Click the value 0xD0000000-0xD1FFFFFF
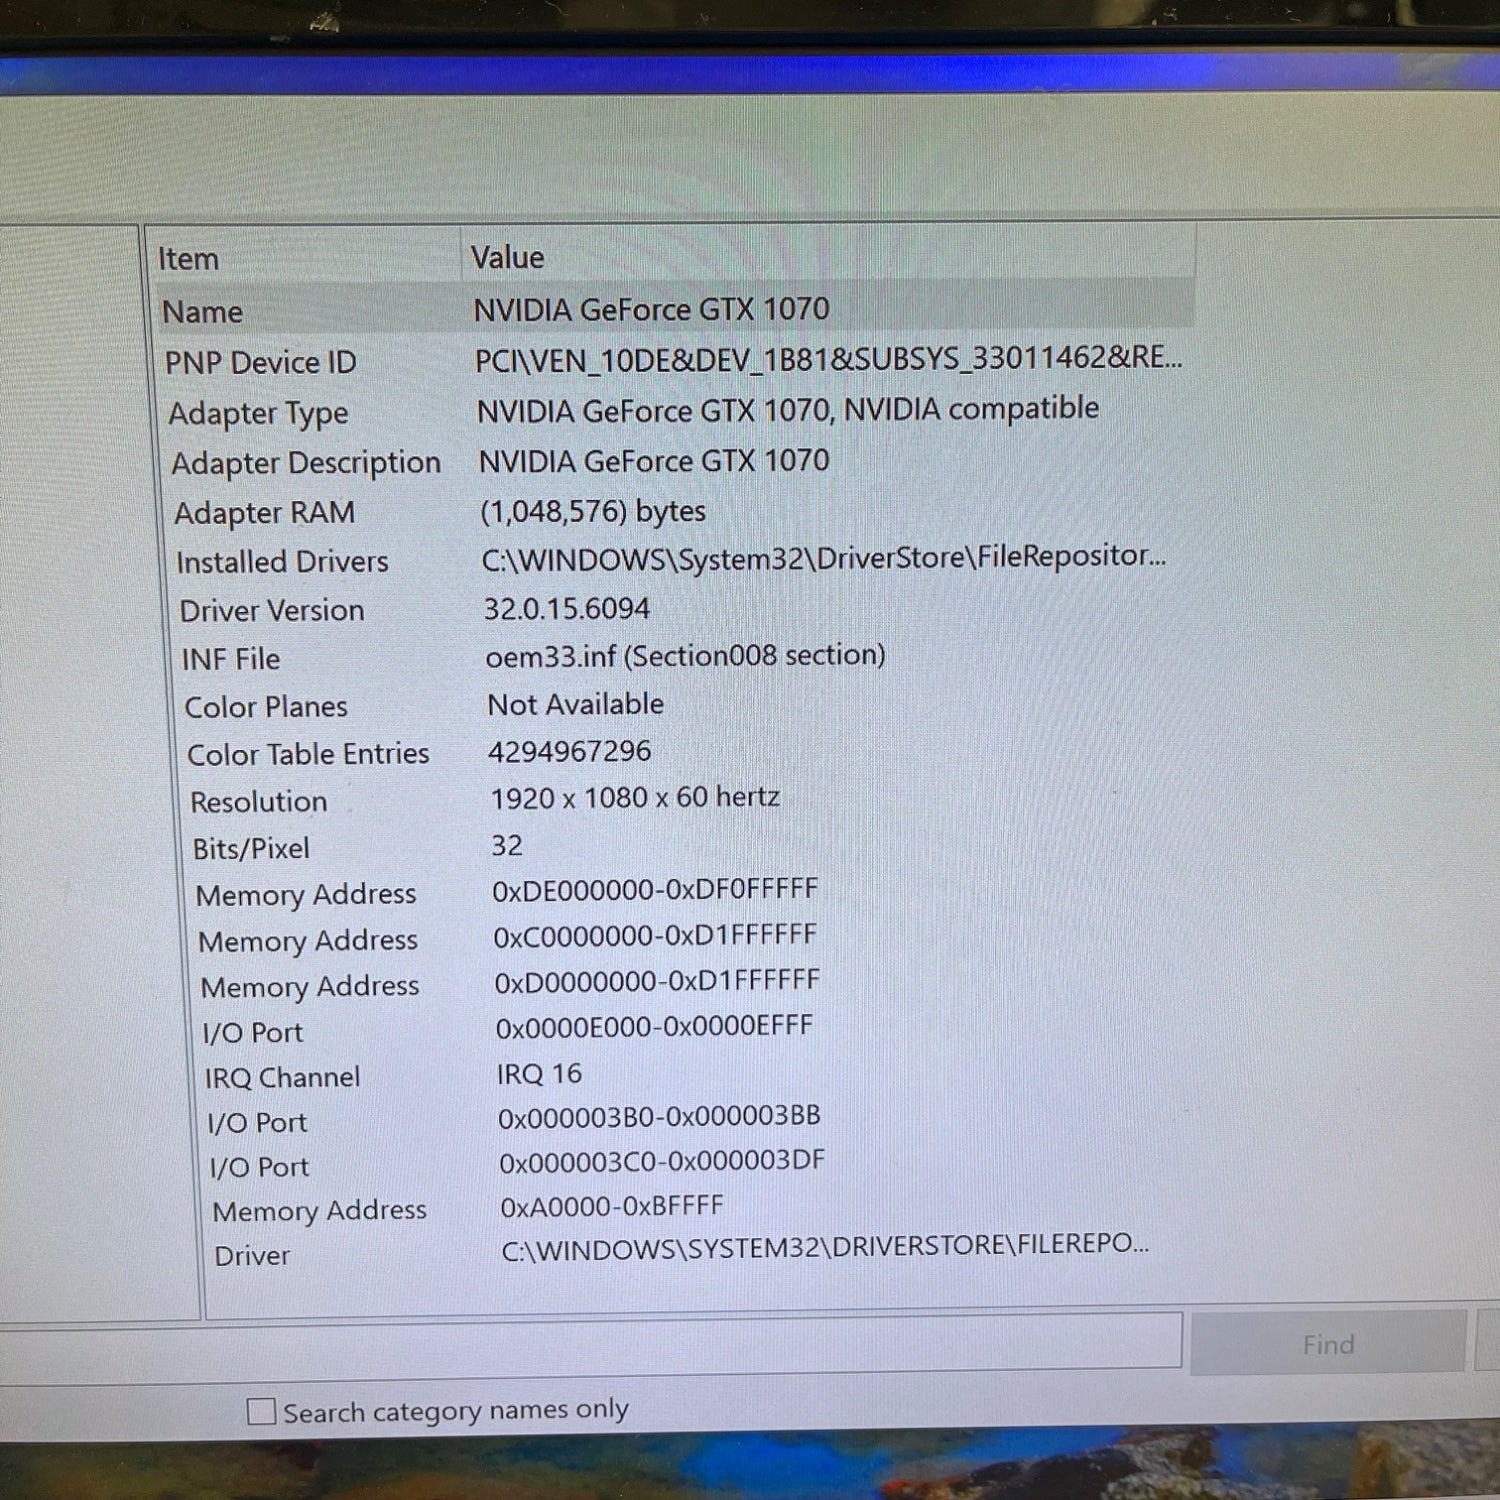The height and width of the screenshot is (1500, 1500). (657, 981)
